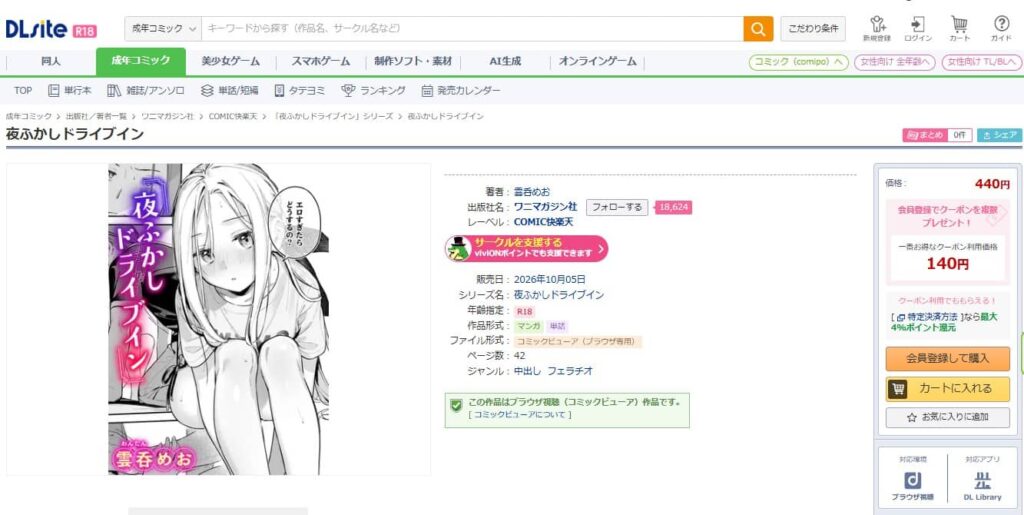Click the 単話 format tag
The height and width of the screenshot is (515, 1024).
point(557,326)
